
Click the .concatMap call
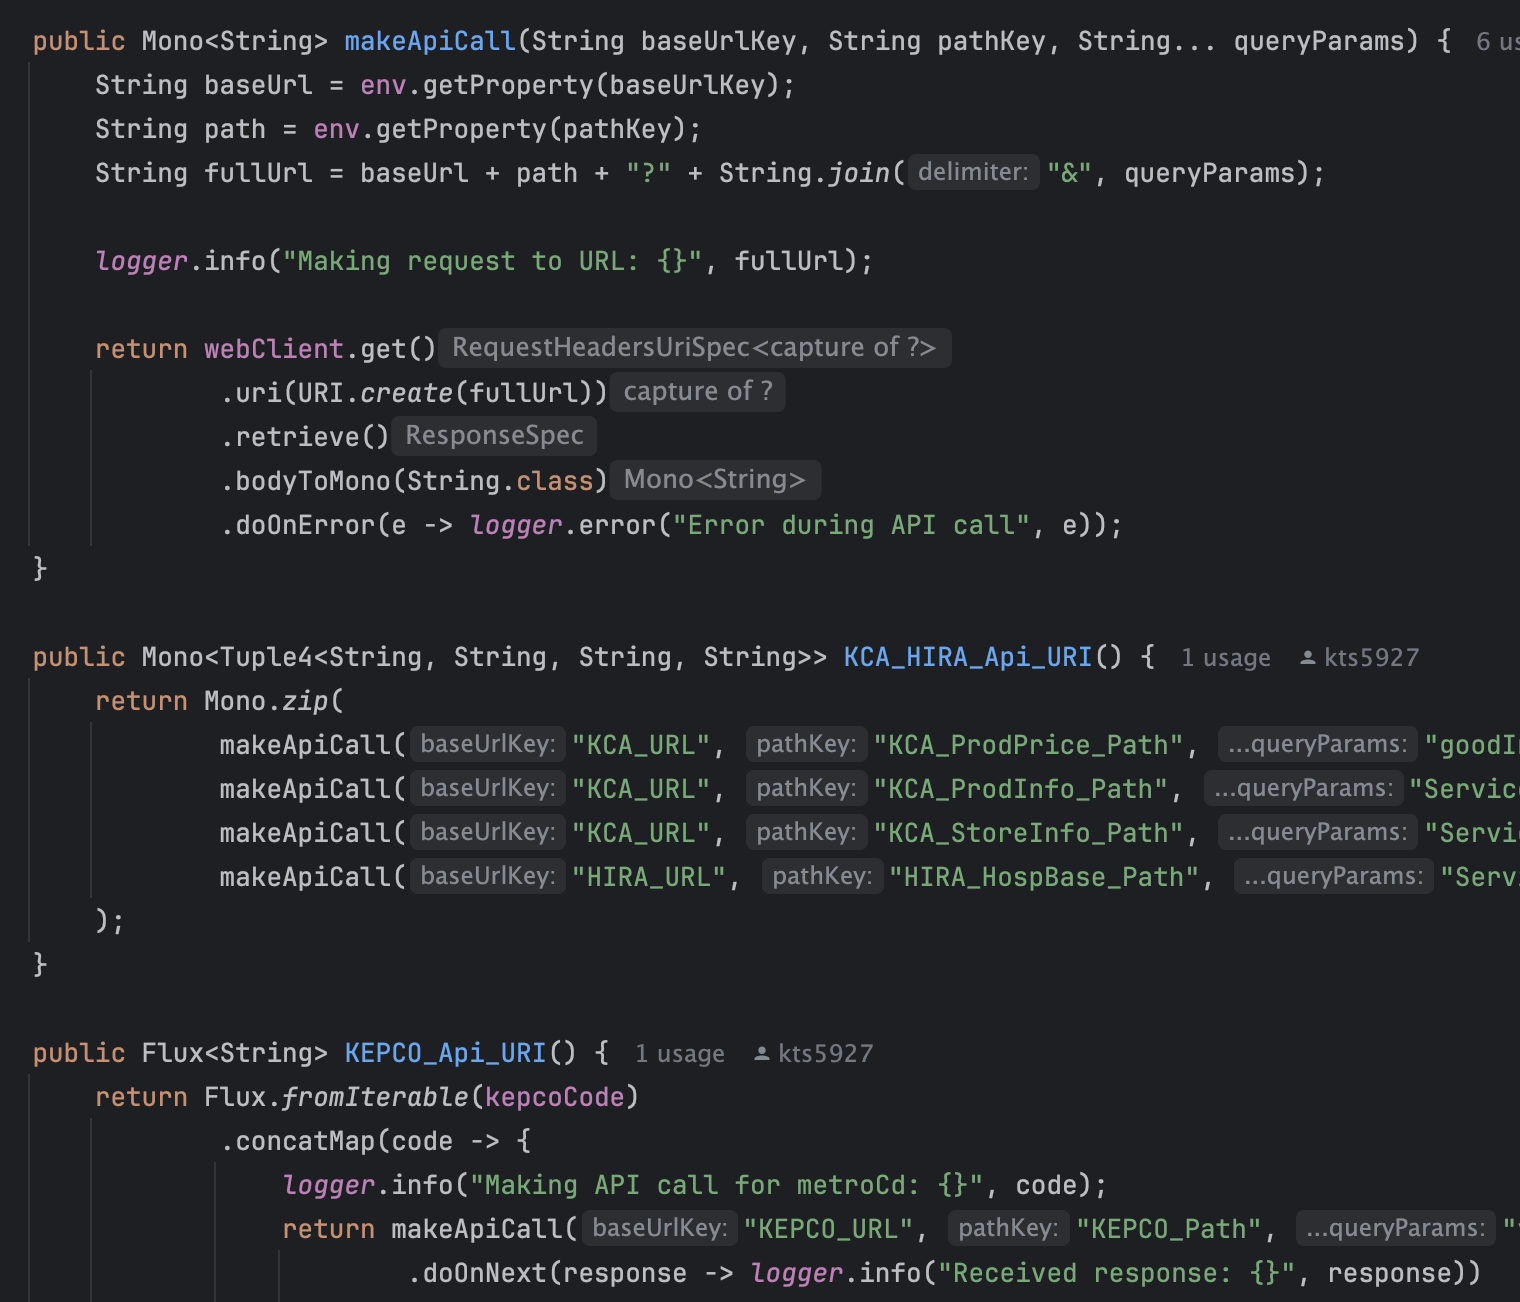pos(297,1141)
